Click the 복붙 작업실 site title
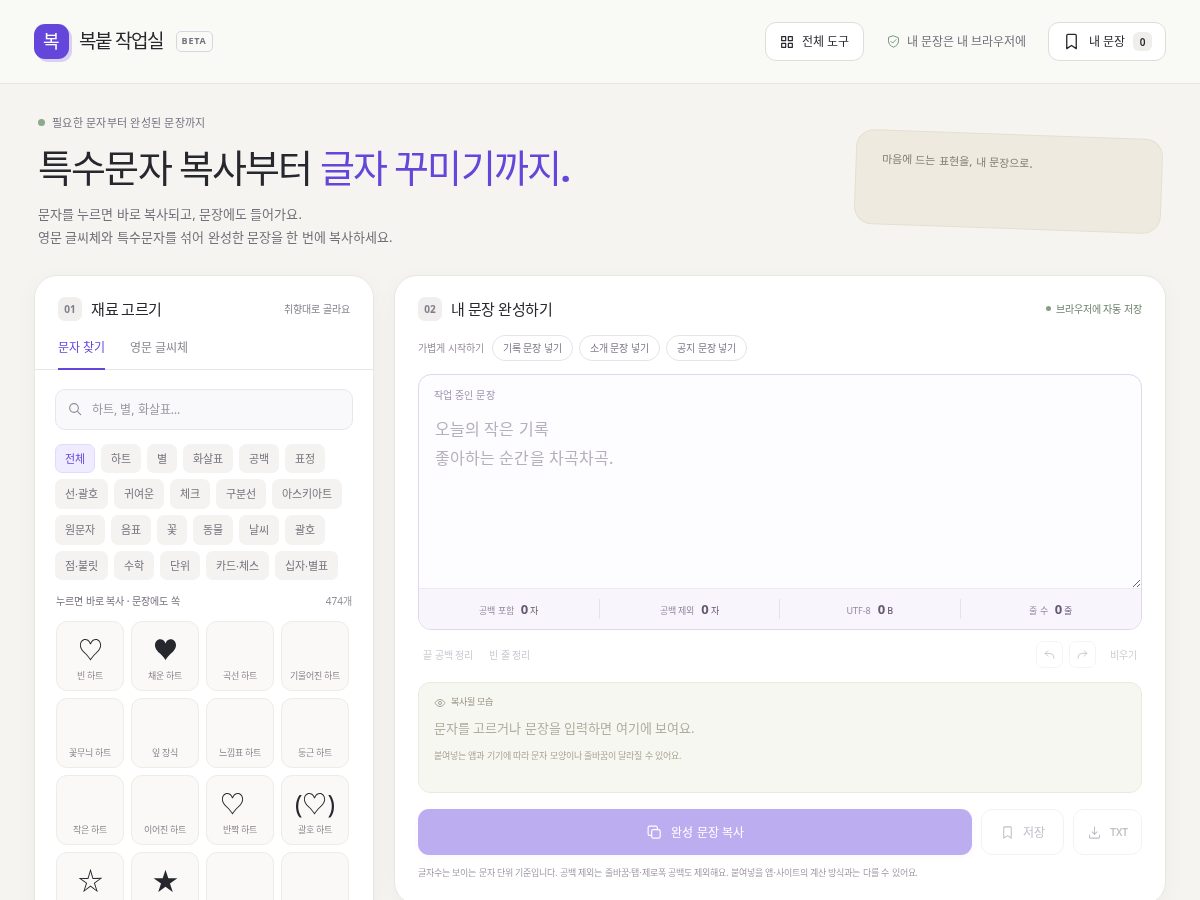1200x900 pixels. pyautogui.click(x=121, y=41)
